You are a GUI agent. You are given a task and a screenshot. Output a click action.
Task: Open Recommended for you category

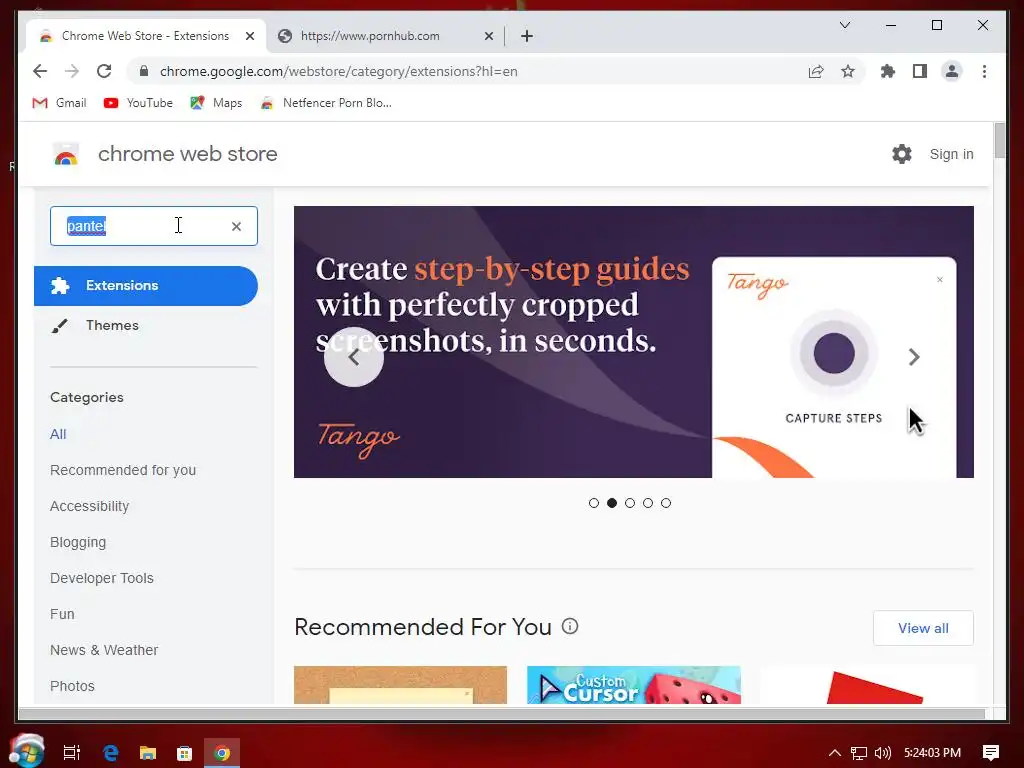click(123, 470)
